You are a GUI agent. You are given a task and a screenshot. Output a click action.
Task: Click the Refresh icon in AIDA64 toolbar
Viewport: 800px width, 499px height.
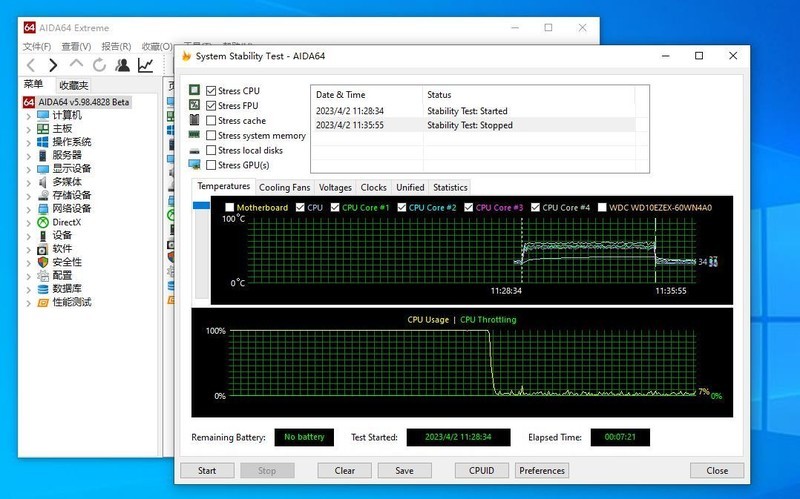tap(99, 65)
